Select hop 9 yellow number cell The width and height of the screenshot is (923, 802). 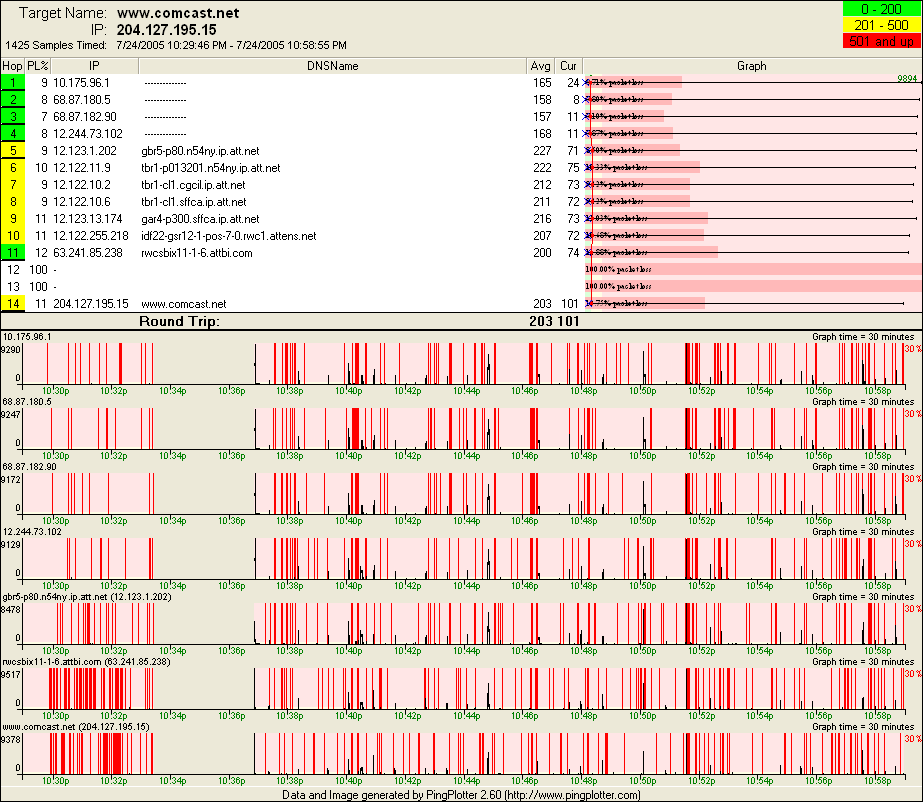(x=13, y=219)
